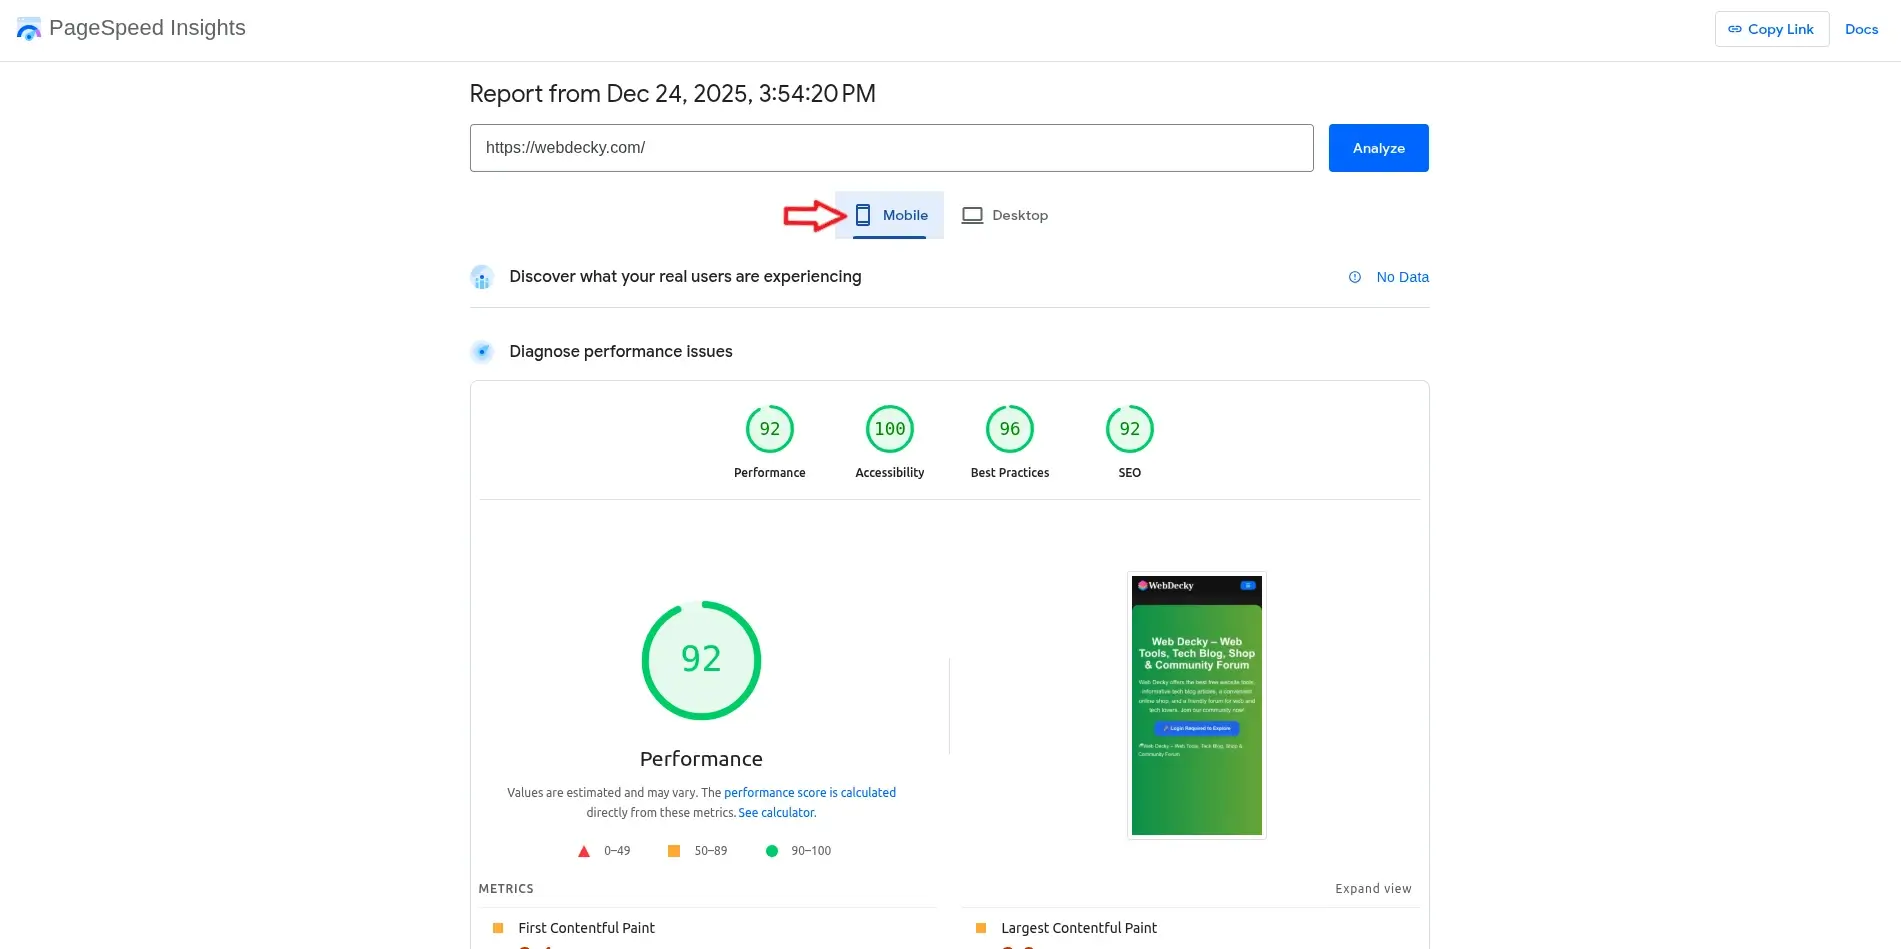Click the Copy Link button
Viewport: 1901px width, 949px height.
click(x=1770, y=29)
